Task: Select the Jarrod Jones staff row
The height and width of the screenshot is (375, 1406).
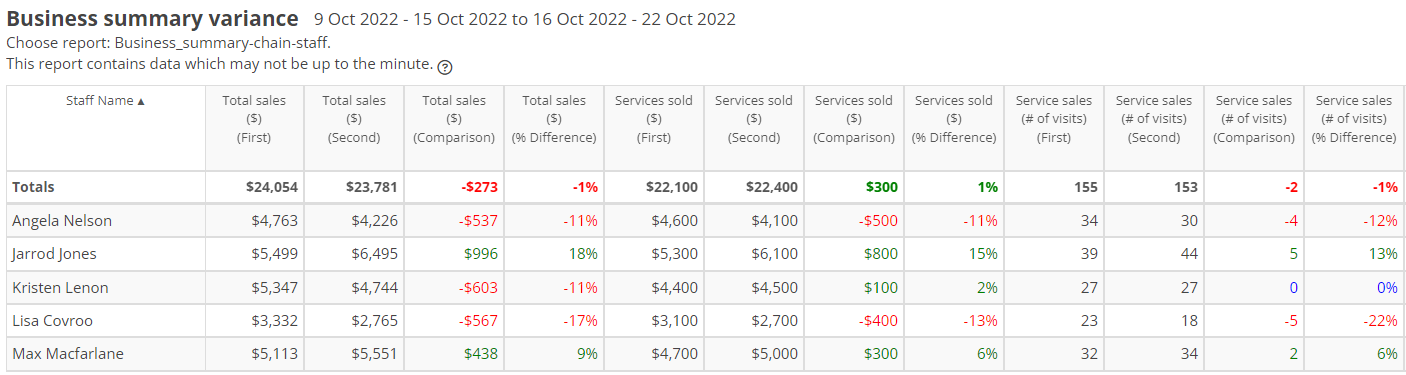Action: (x=705, y=254)
